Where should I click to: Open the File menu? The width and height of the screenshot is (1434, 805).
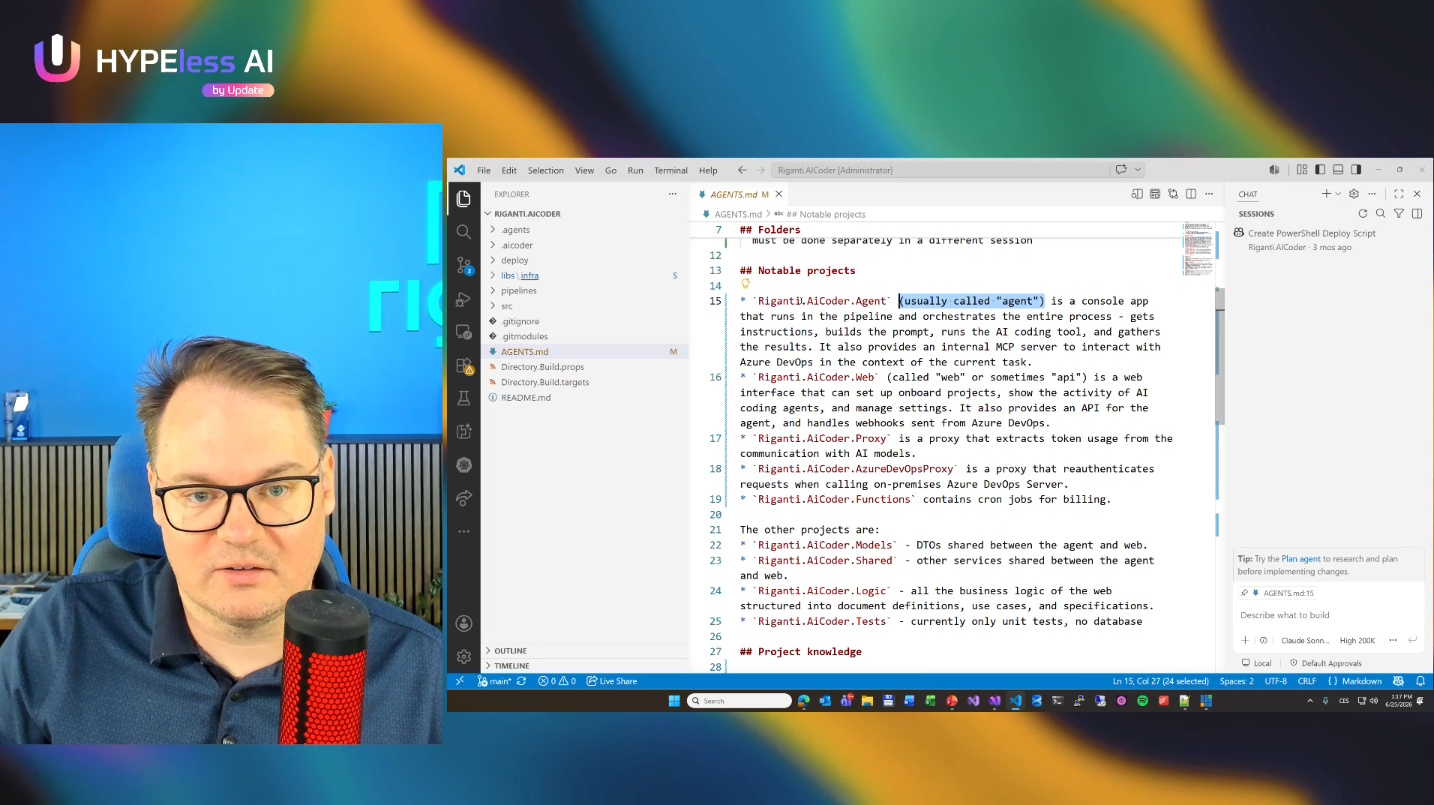[x=484, y=170]
